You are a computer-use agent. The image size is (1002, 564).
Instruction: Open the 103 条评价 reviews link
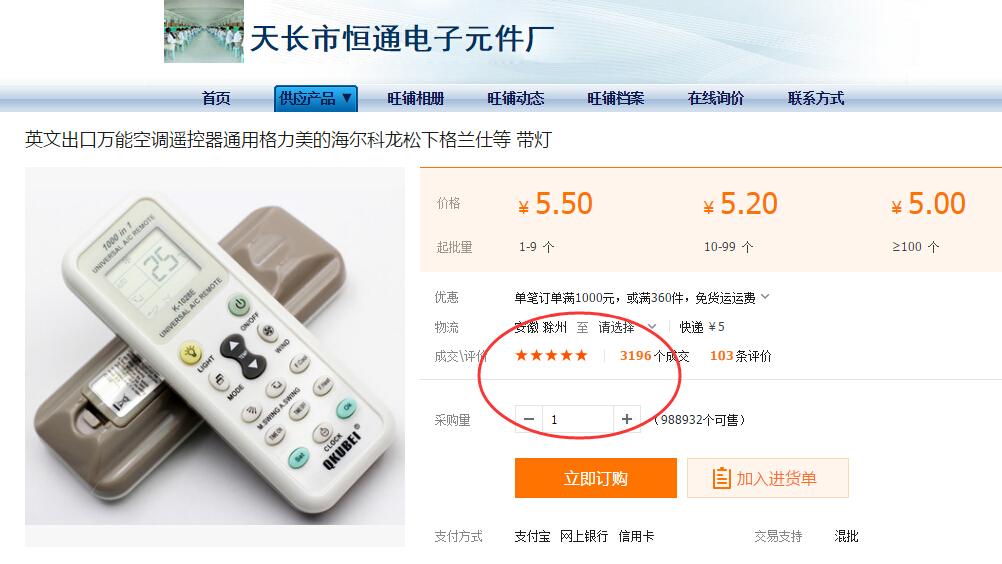point(741,356)
